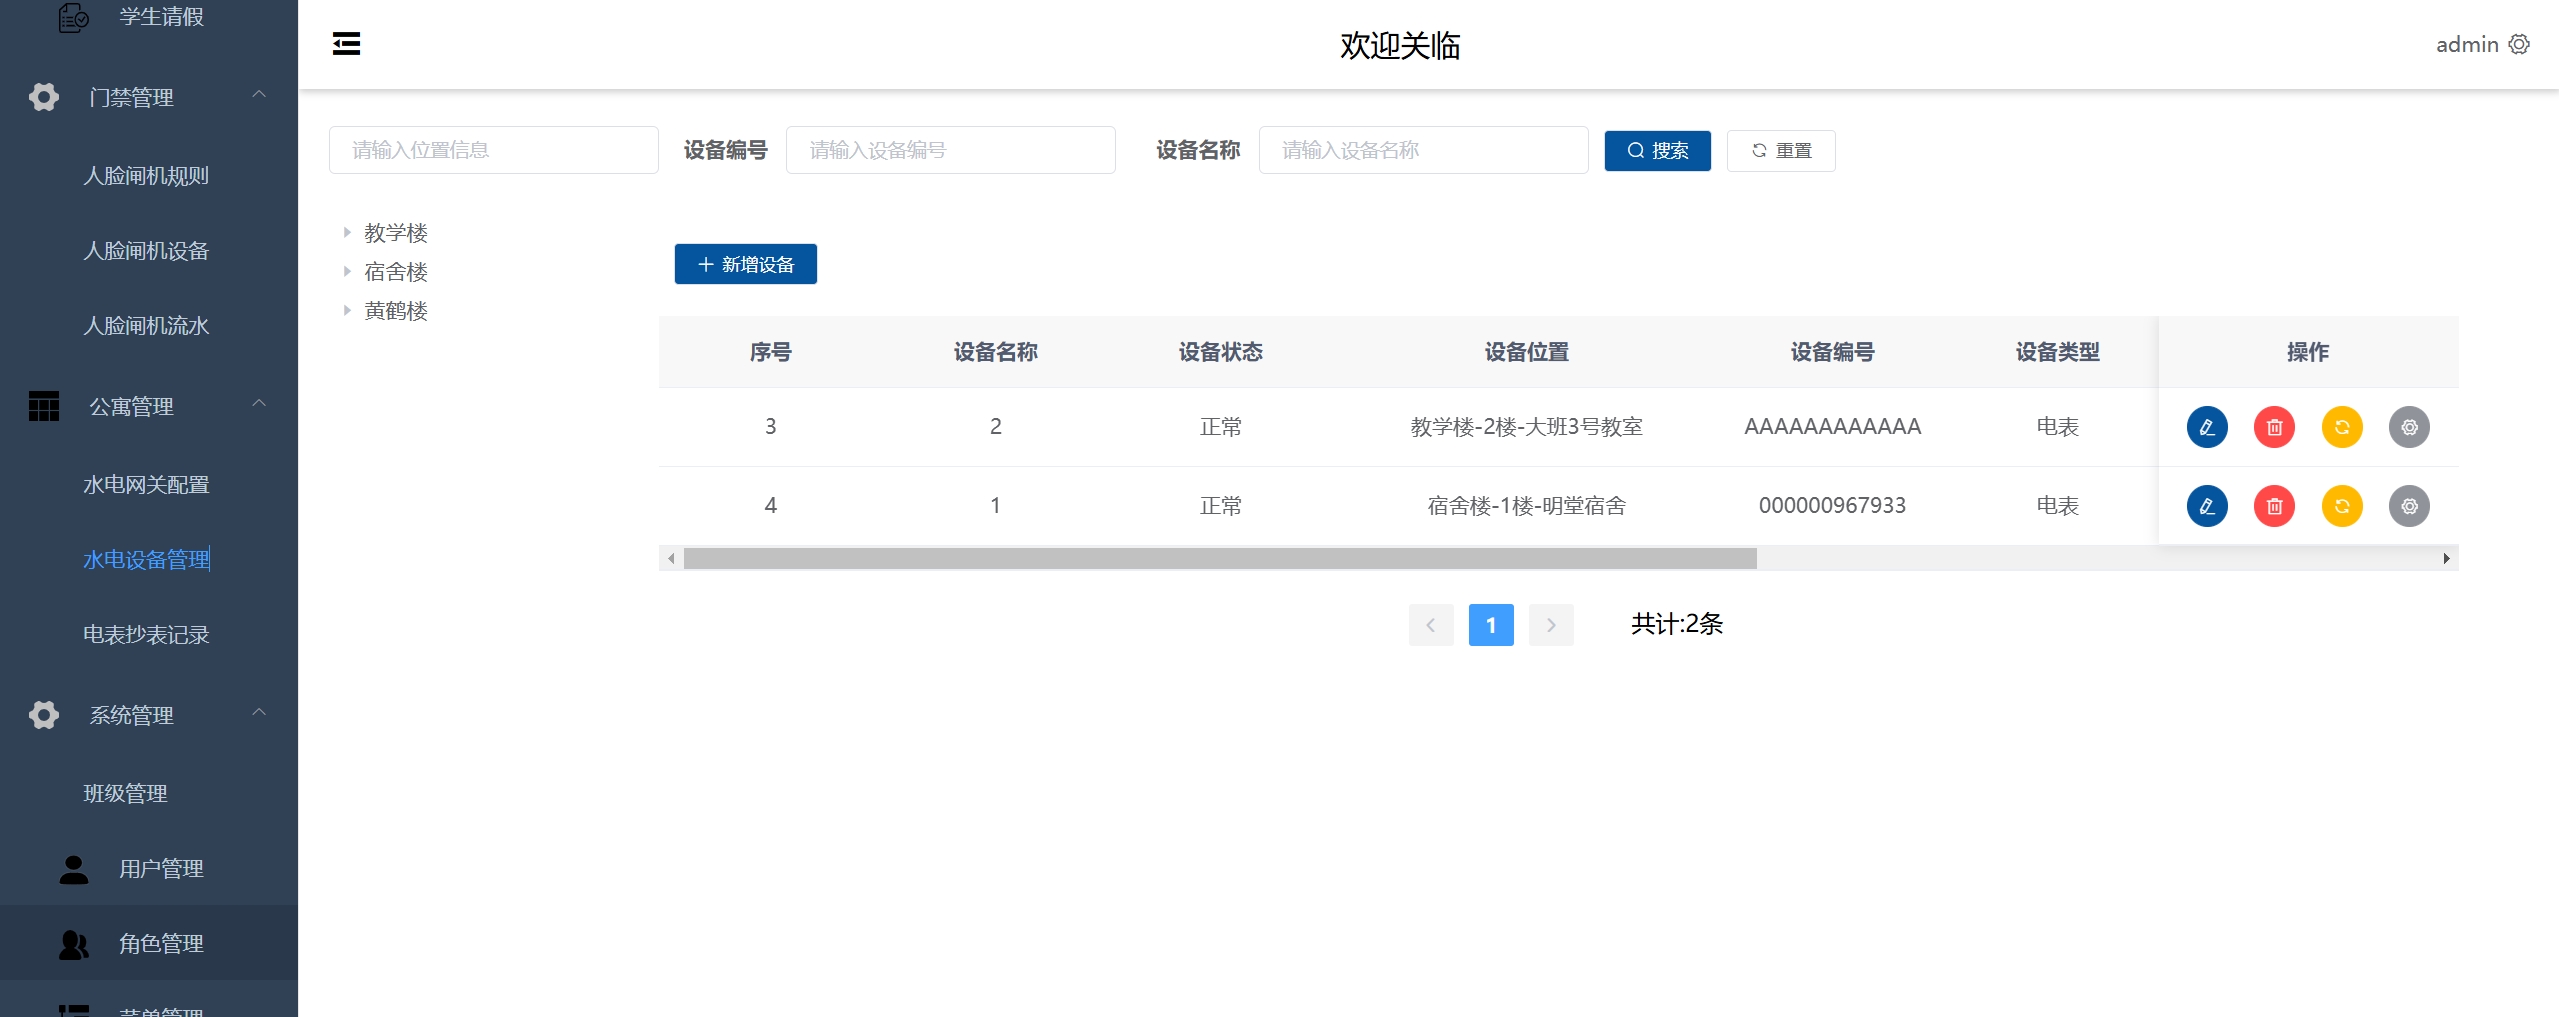Expand the 黄鹤楼 tree node
This screenshot has width=2559, height=1017.
pos(347,310)
